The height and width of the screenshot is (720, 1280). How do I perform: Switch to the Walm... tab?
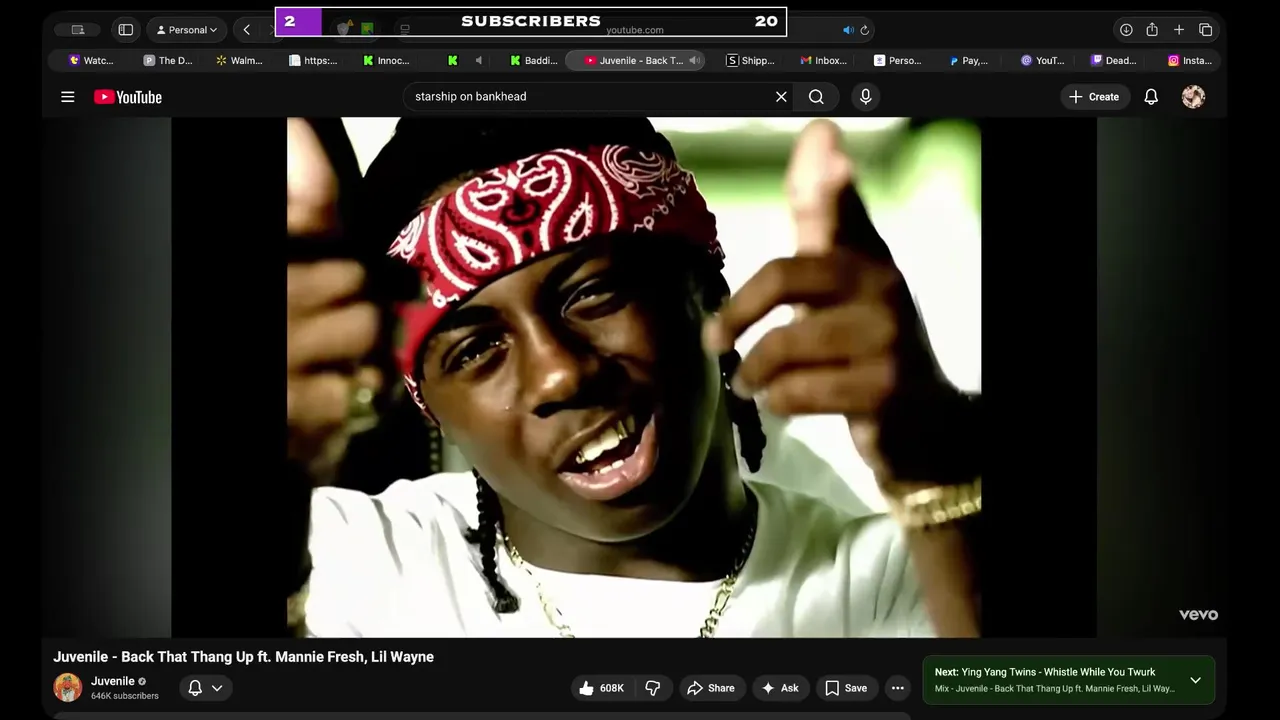240,61
